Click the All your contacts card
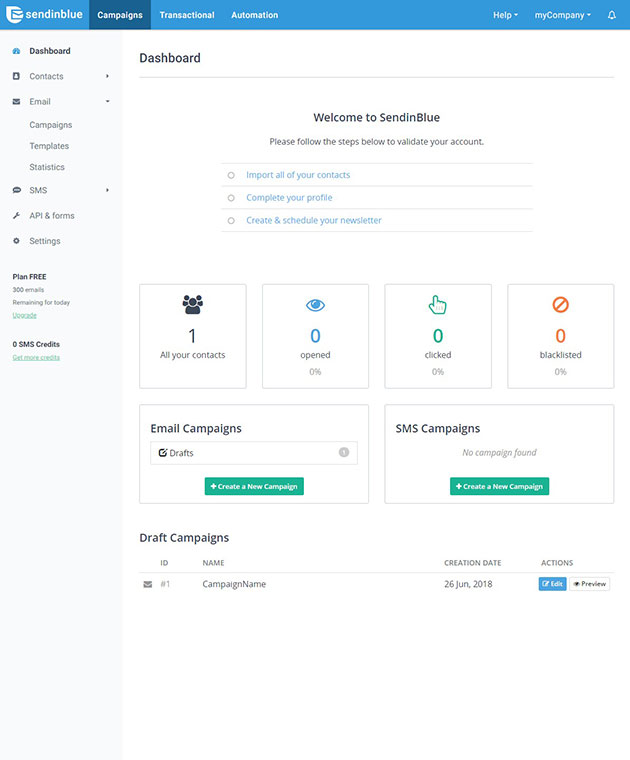Image resolution: width=630 pixels, height=760 pixels. coord(192,336)
